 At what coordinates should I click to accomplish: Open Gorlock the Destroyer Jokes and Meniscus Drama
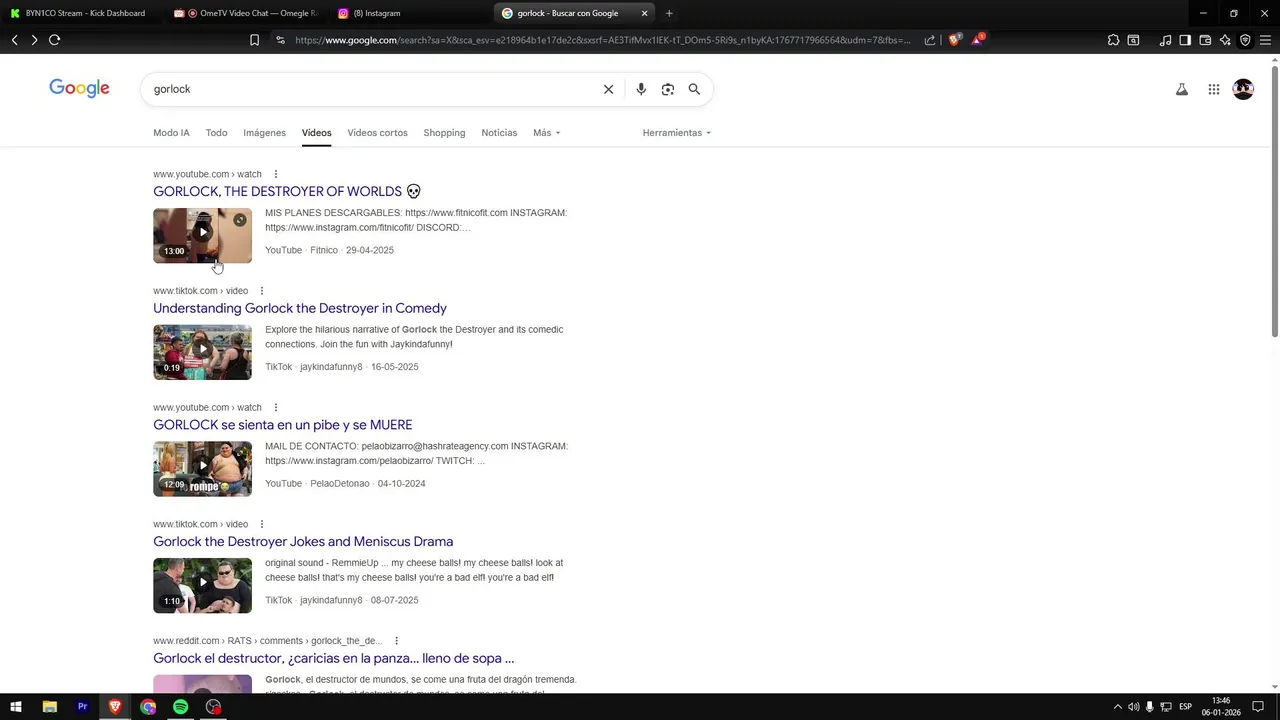coord(303,542)
